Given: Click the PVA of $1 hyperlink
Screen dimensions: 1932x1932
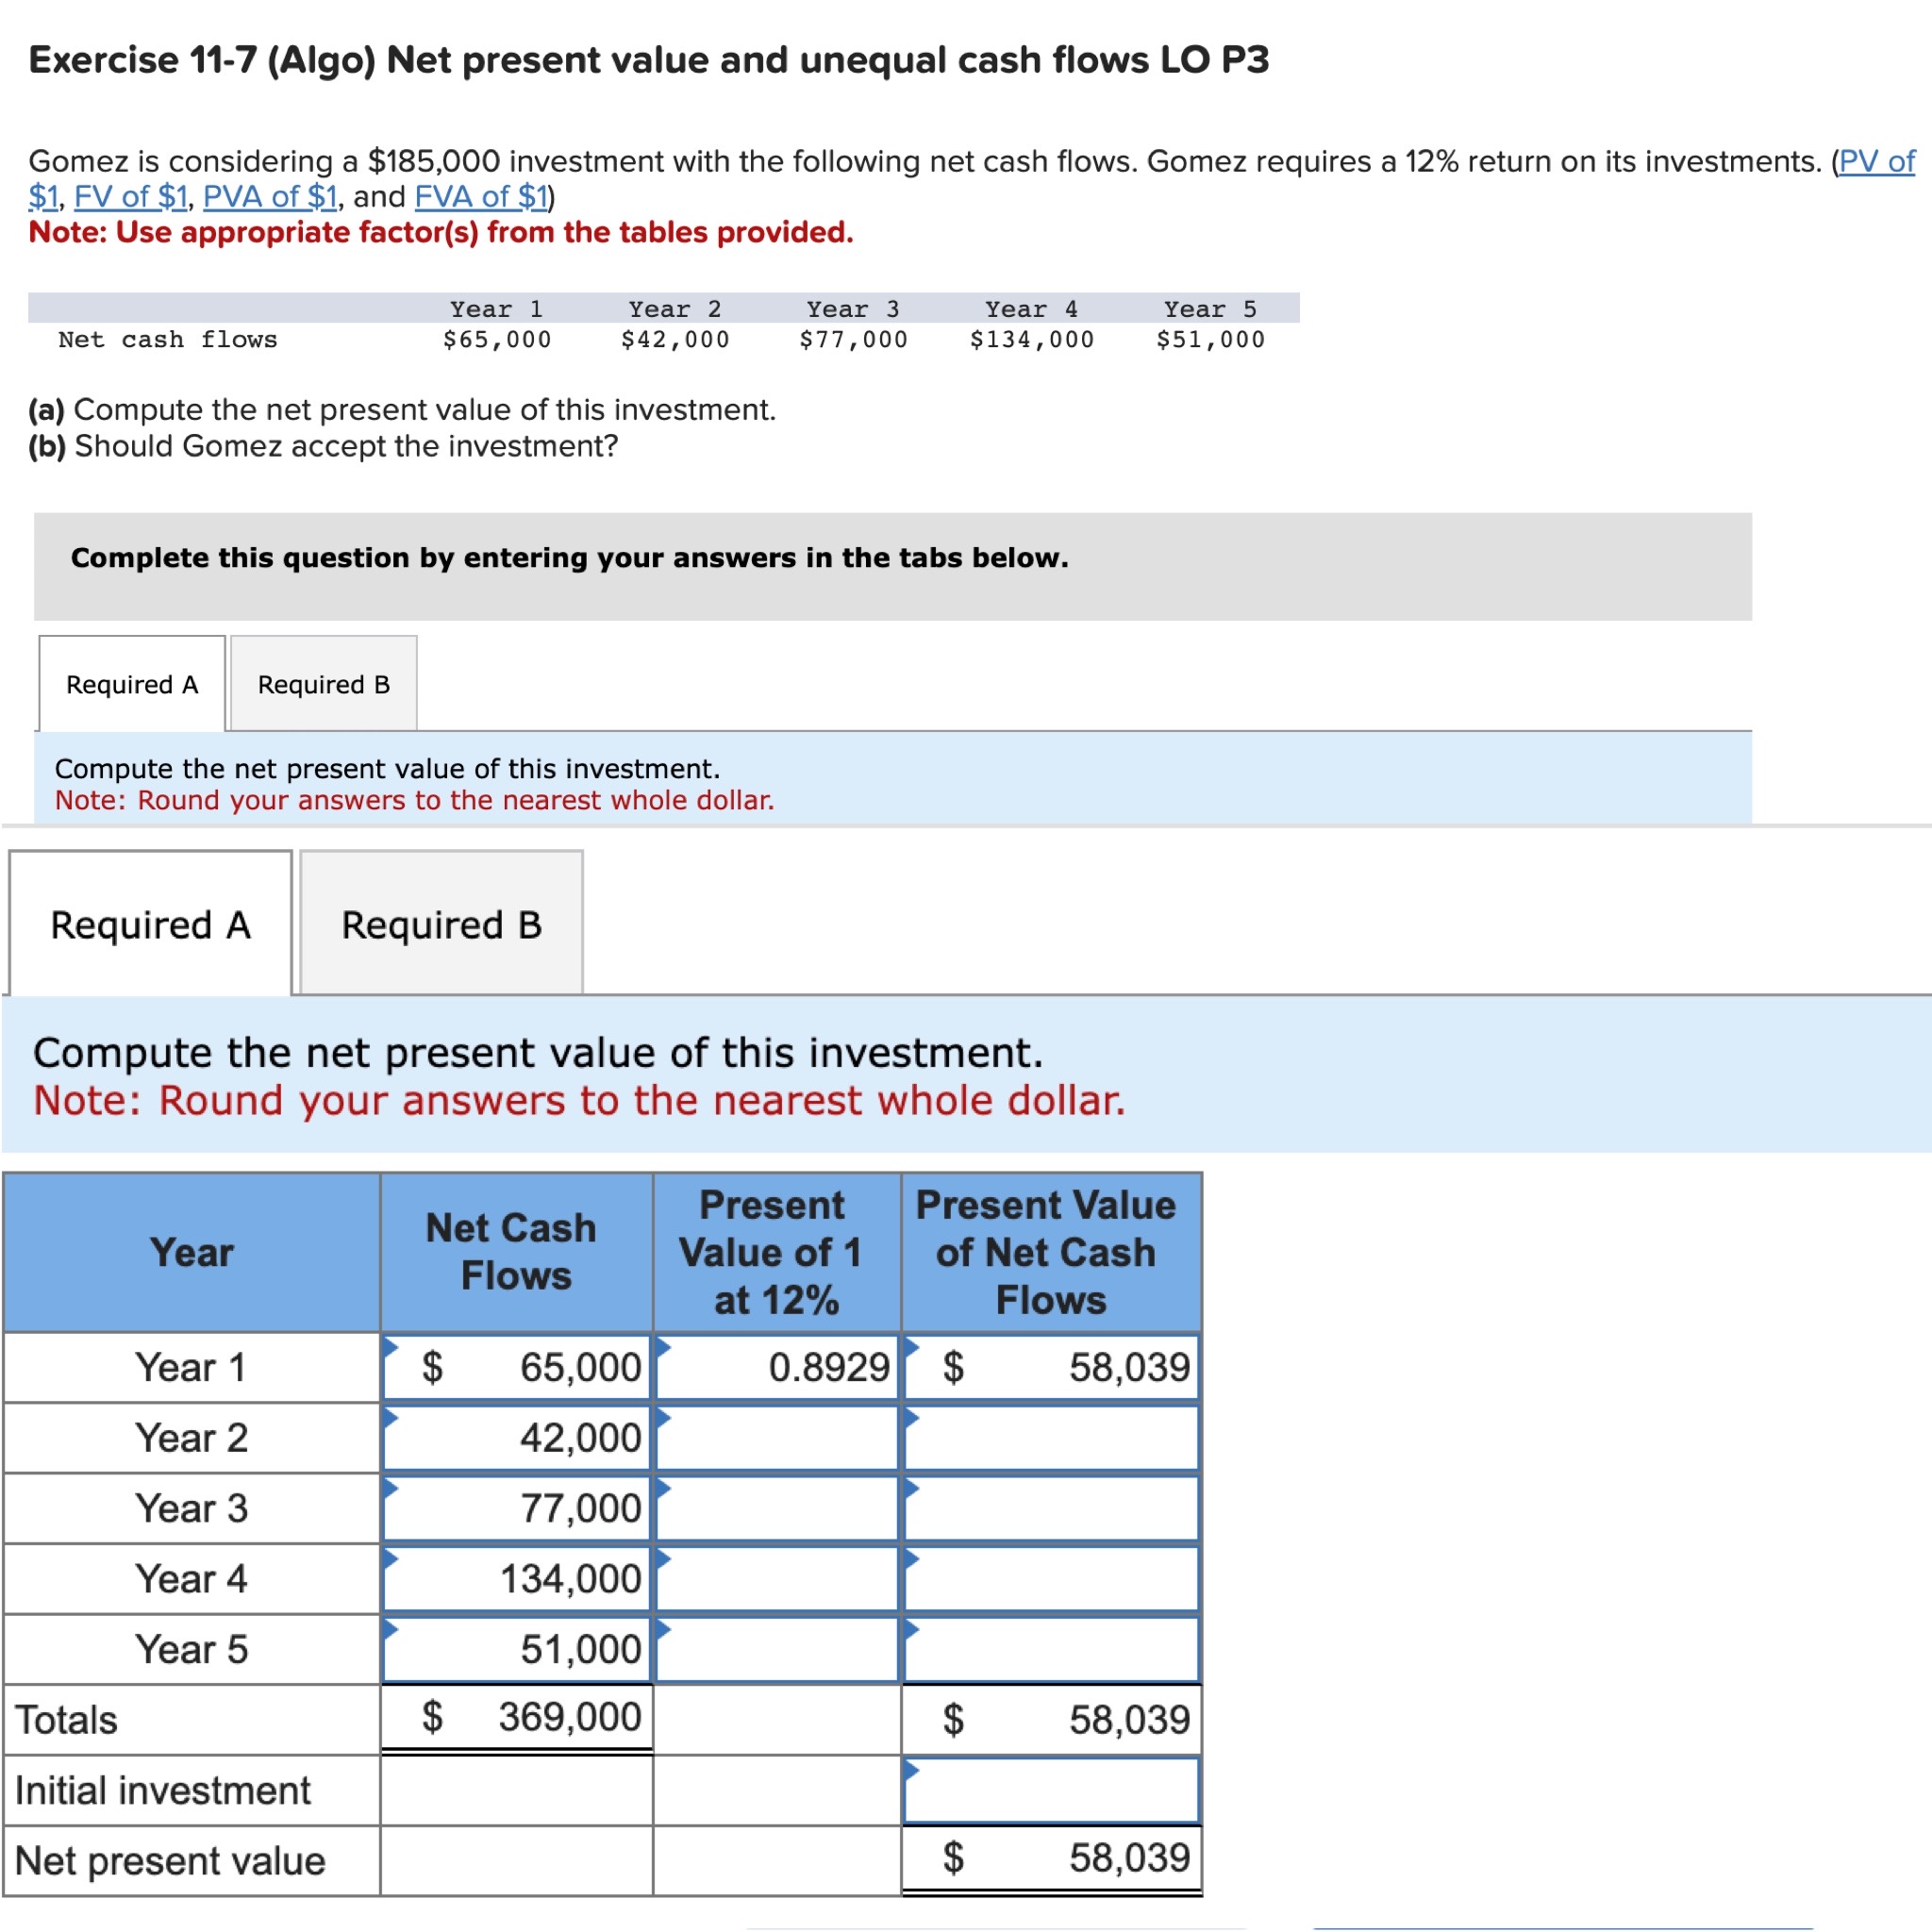Looking at the screenshot, I should [270, 197].
